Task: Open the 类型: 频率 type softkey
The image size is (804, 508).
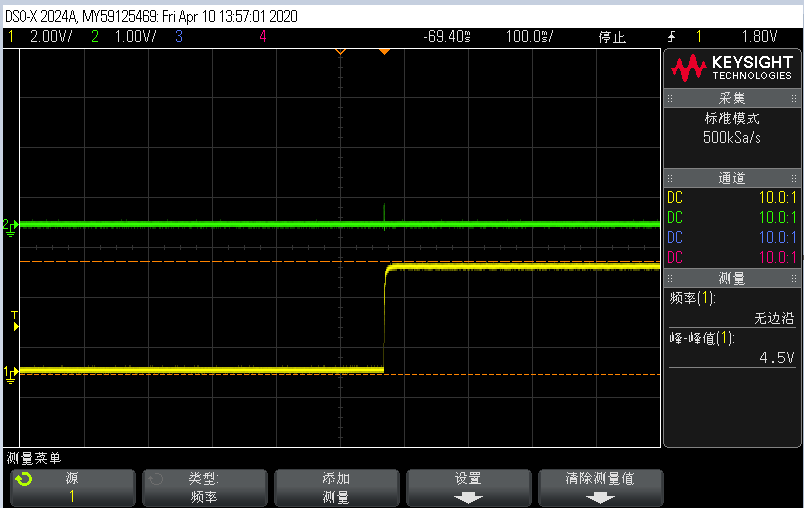Action: pyautogui.click(x=205, y=488)
